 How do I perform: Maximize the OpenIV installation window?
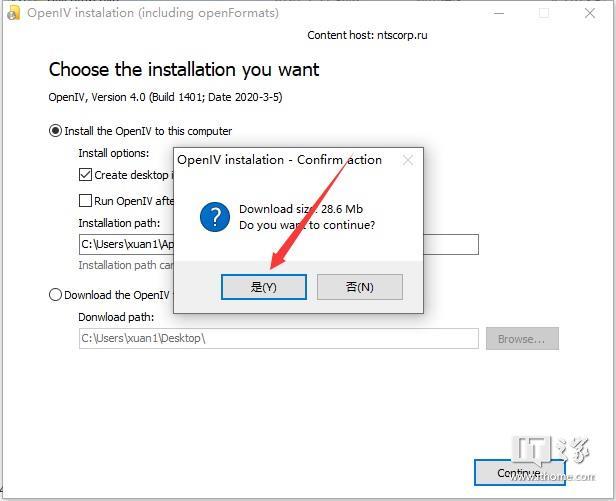click(x=544, y=13)
